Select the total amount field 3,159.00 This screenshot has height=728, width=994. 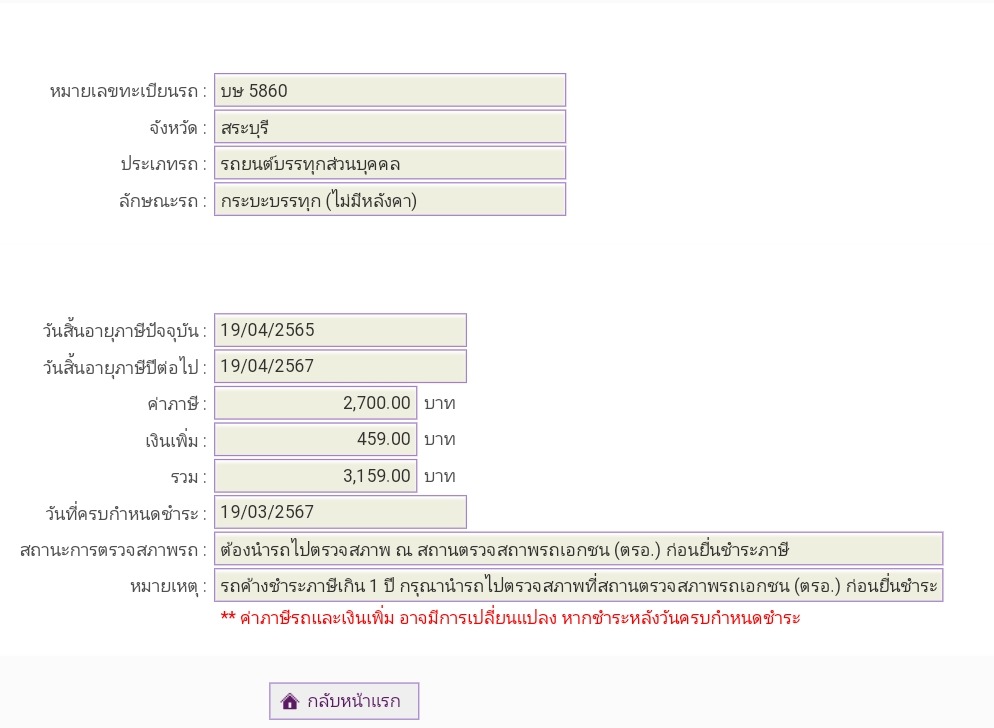(316, 476)
